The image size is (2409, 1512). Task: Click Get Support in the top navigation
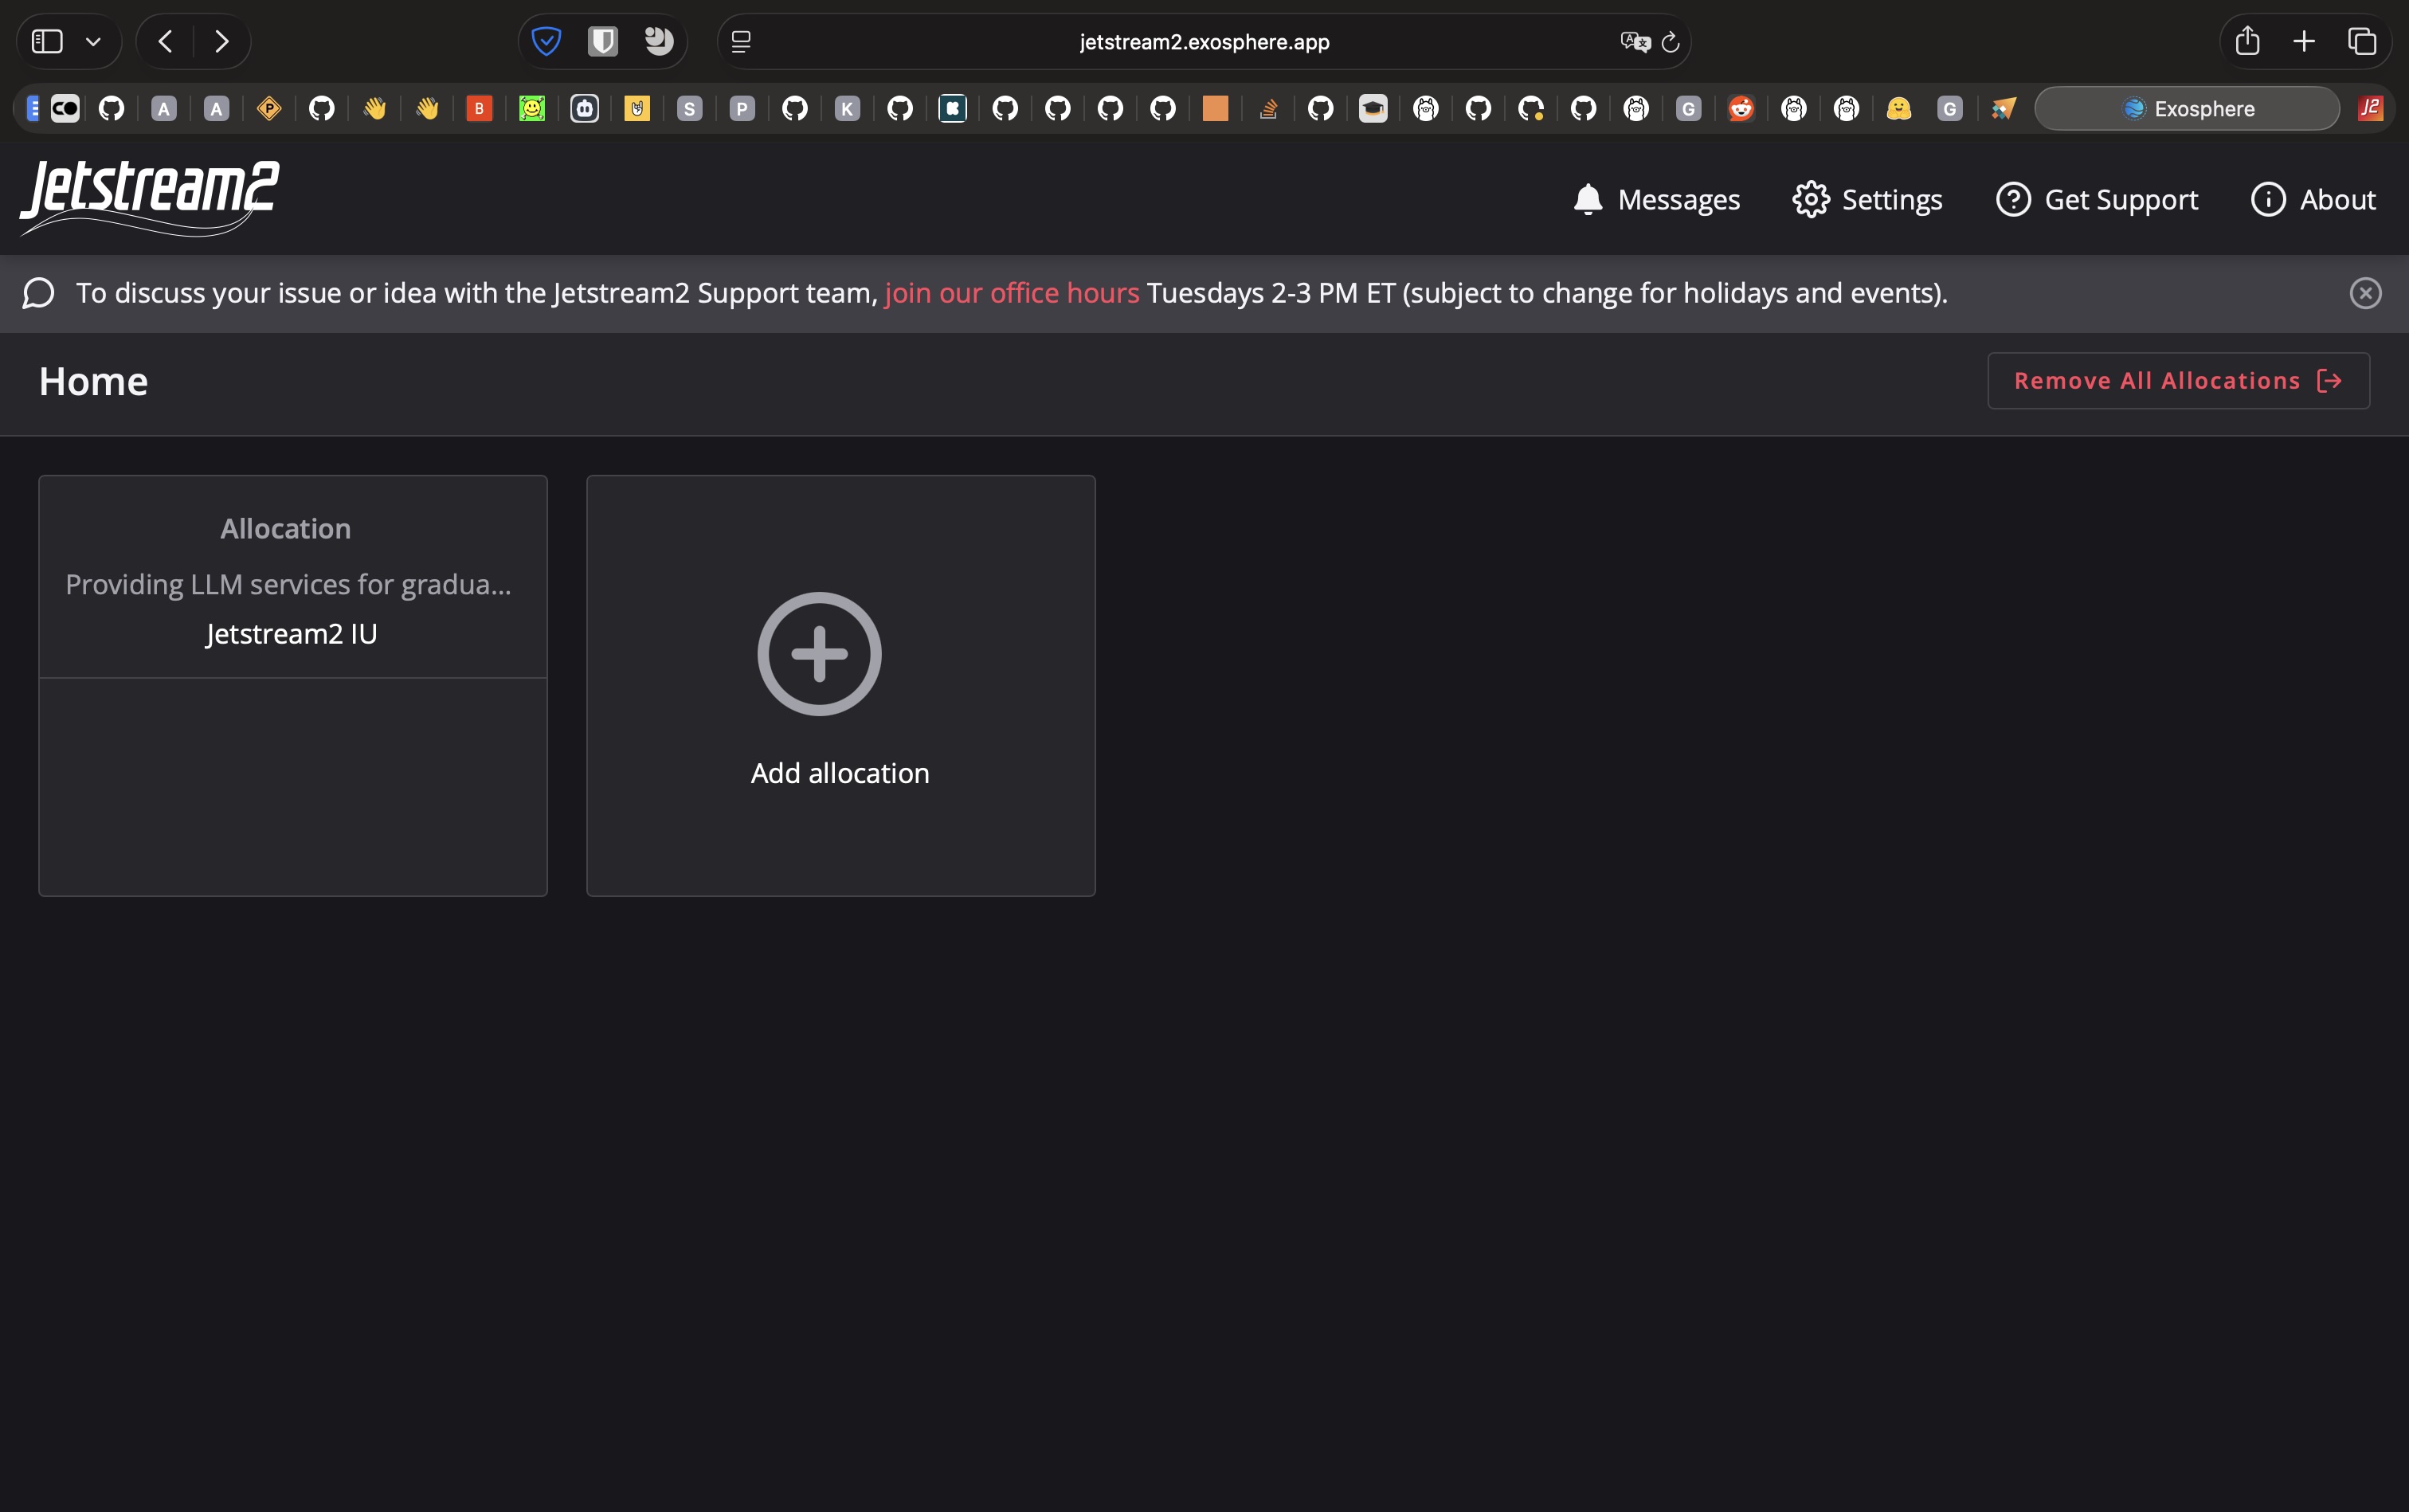2097,199
